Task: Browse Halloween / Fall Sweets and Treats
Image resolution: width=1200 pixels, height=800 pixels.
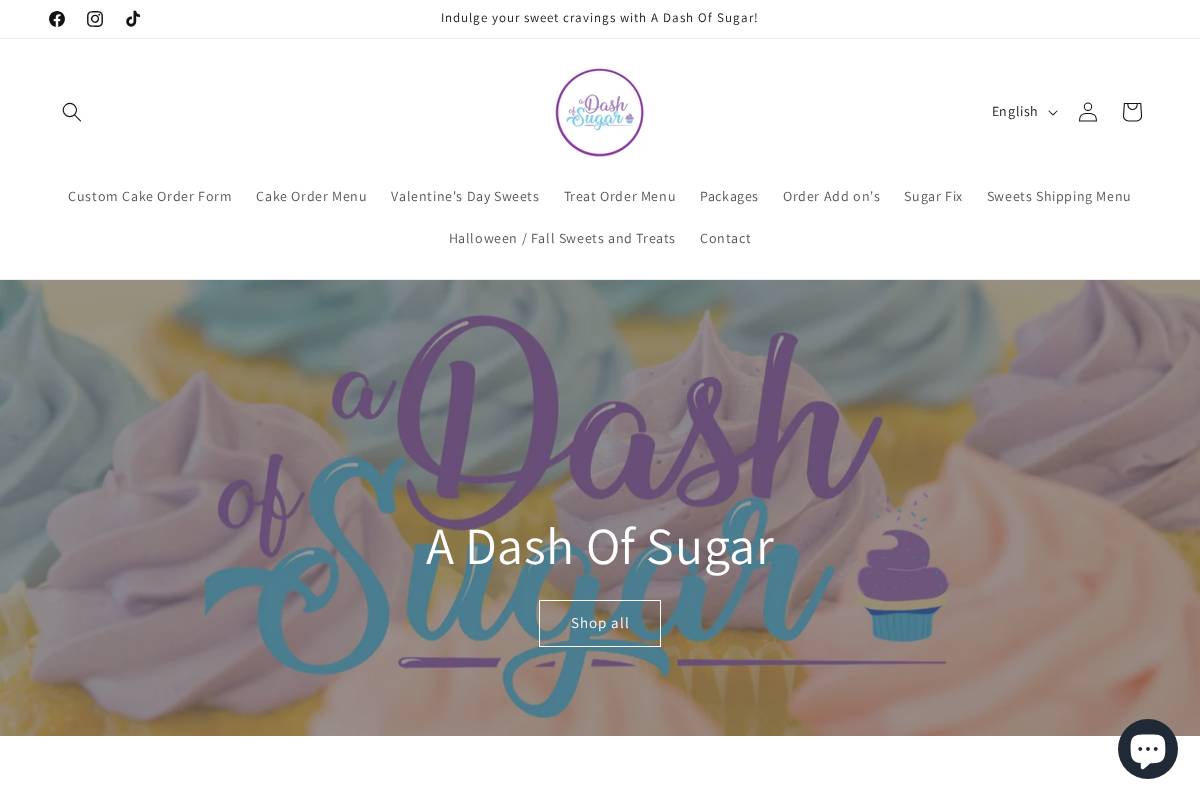Action: point(562,238)
